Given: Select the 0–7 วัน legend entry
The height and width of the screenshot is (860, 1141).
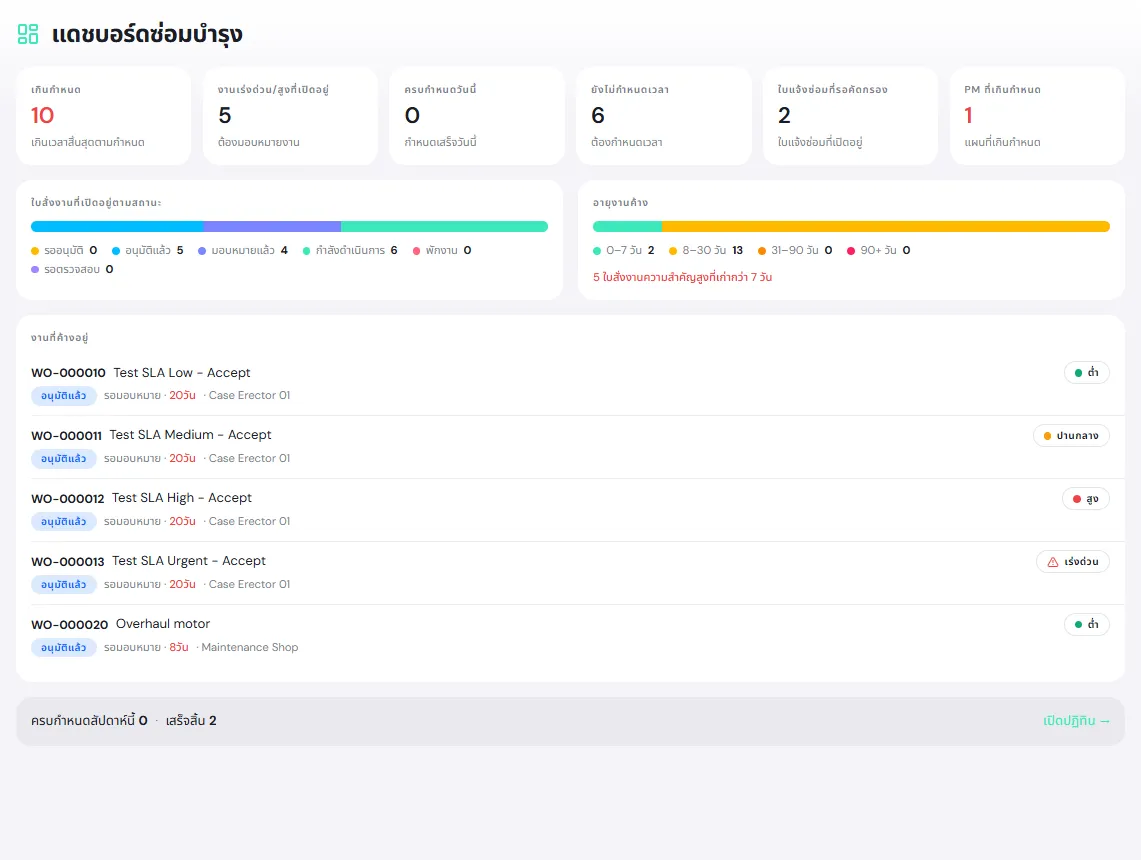Looking at the screenshot, I should coord(624,250).
